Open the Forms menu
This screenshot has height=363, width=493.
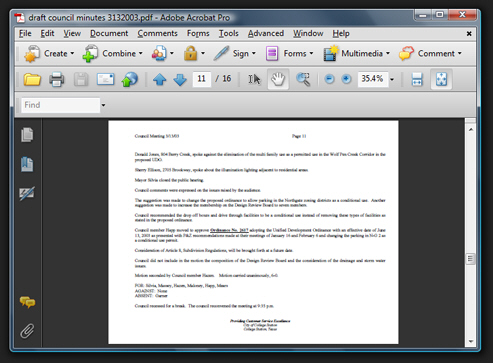click(198, 33)
